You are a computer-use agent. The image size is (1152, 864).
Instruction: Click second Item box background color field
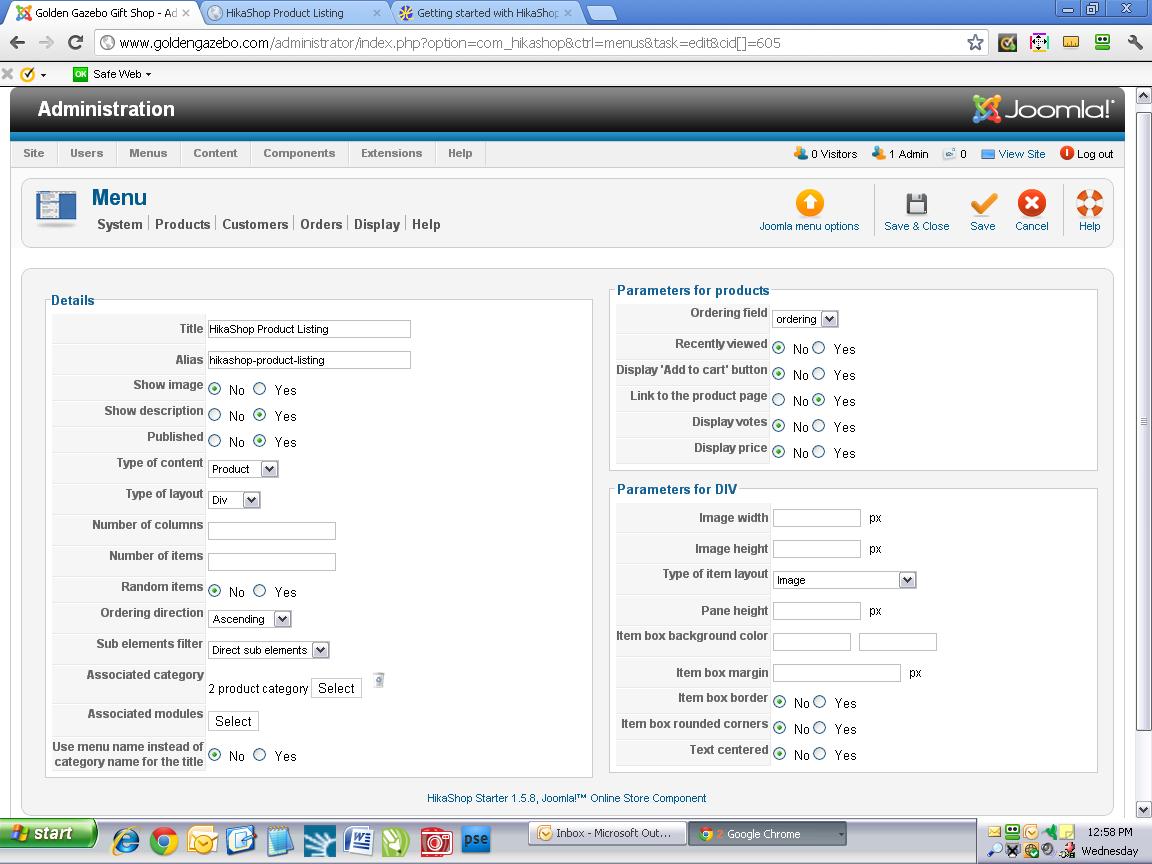[898, 641]
